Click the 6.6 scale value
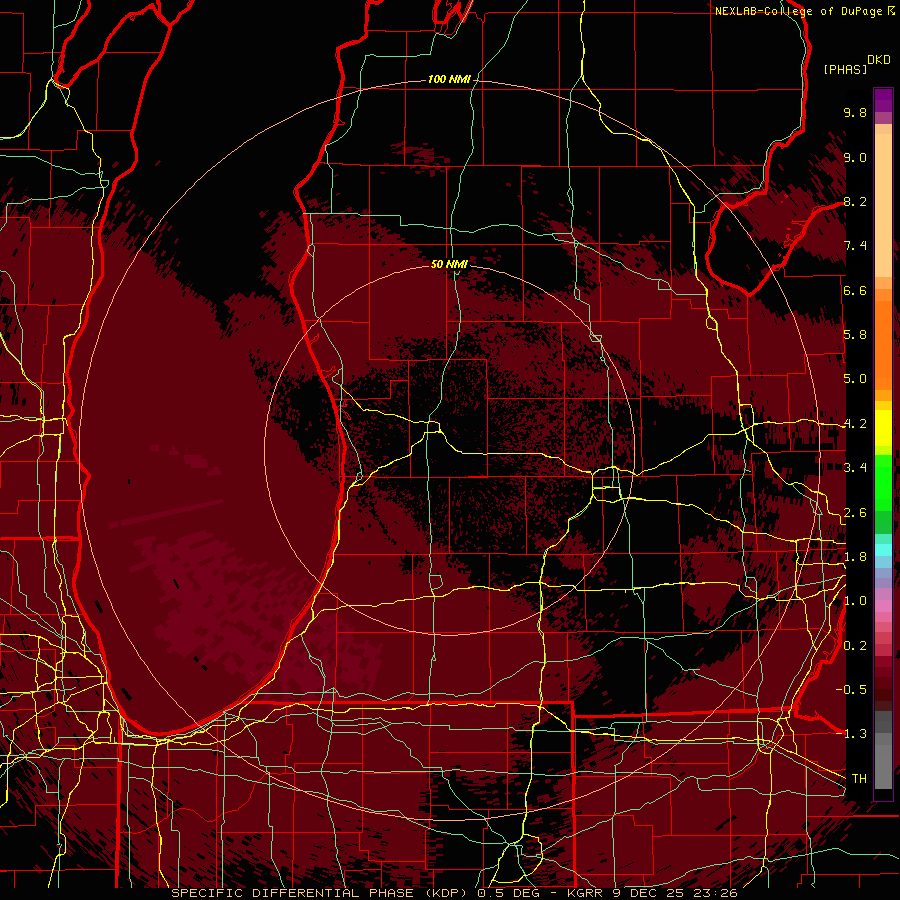Image resolution: width=900 pixels, height=900 pixels. tap(855, 290)
